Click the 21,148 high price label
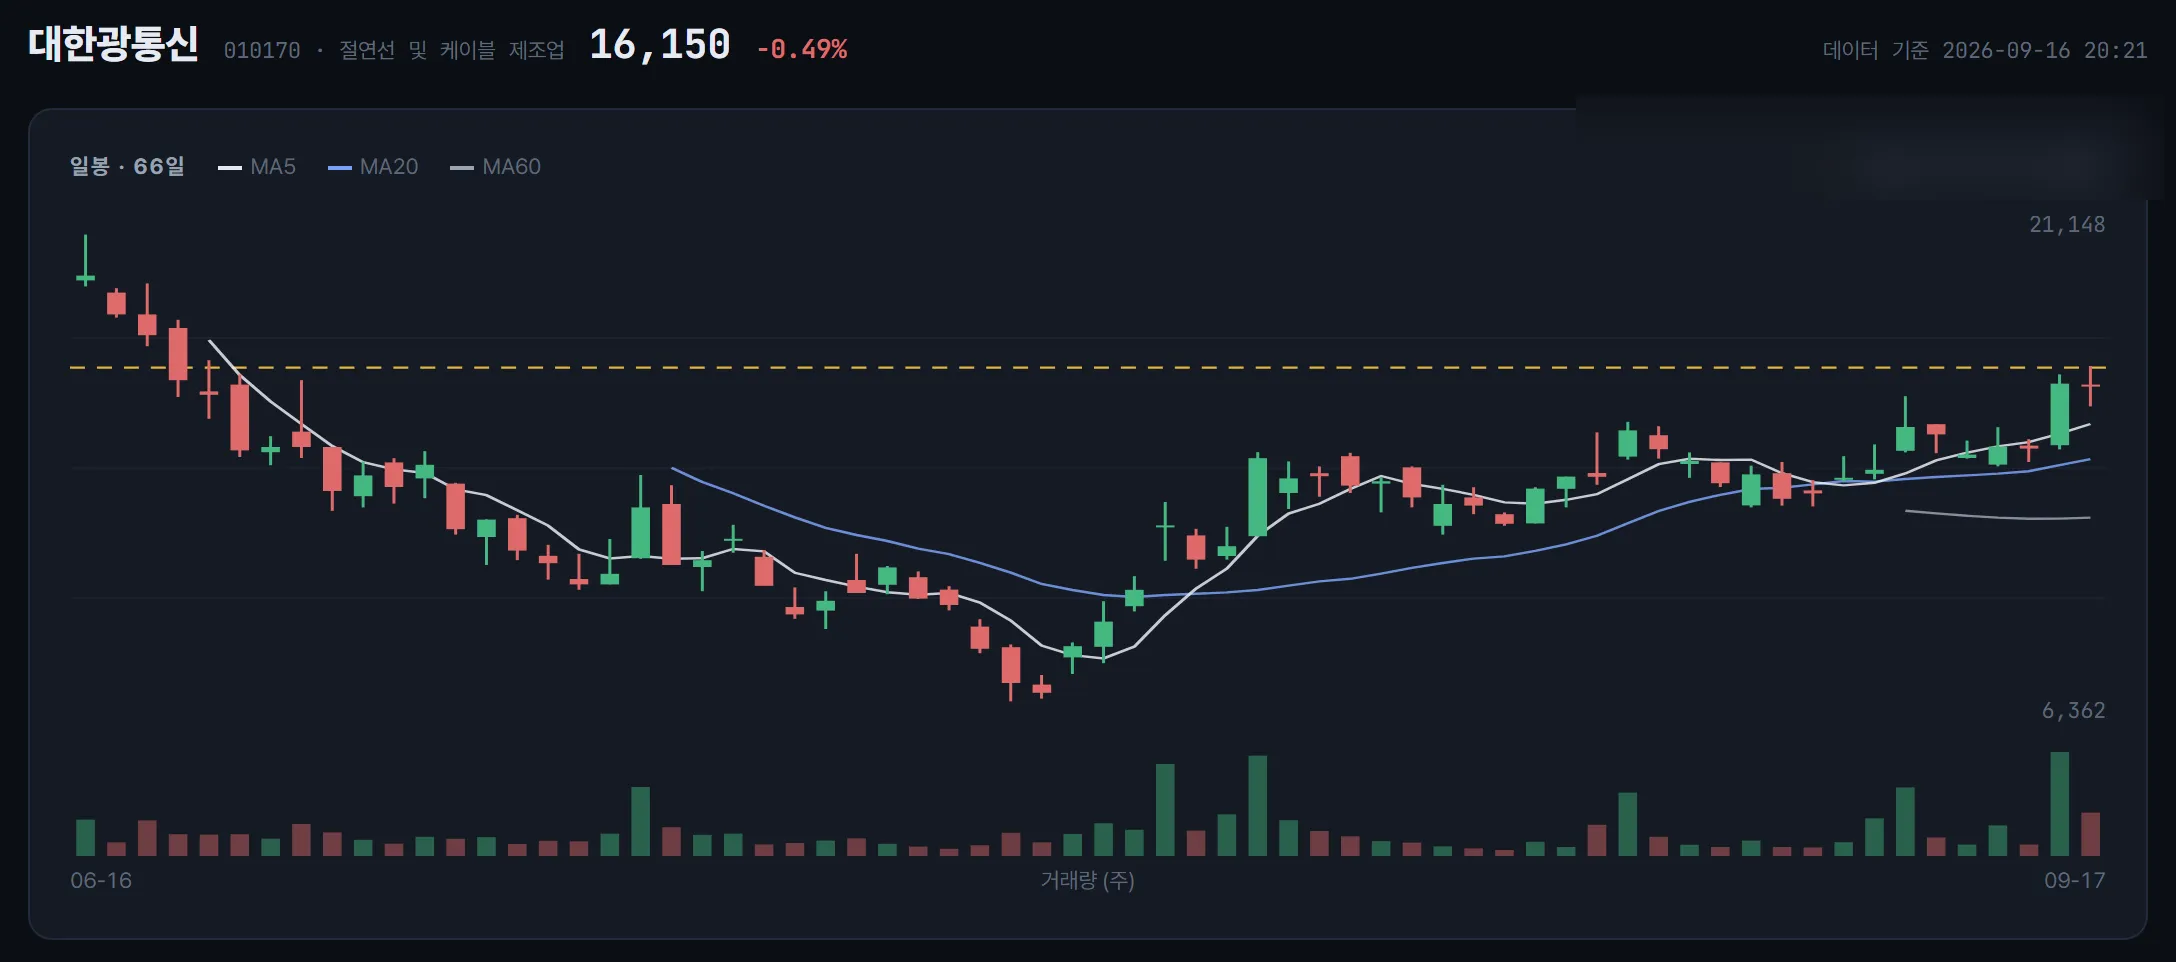The height and width of the screenshot is (962, 2176). (2067, 225)
